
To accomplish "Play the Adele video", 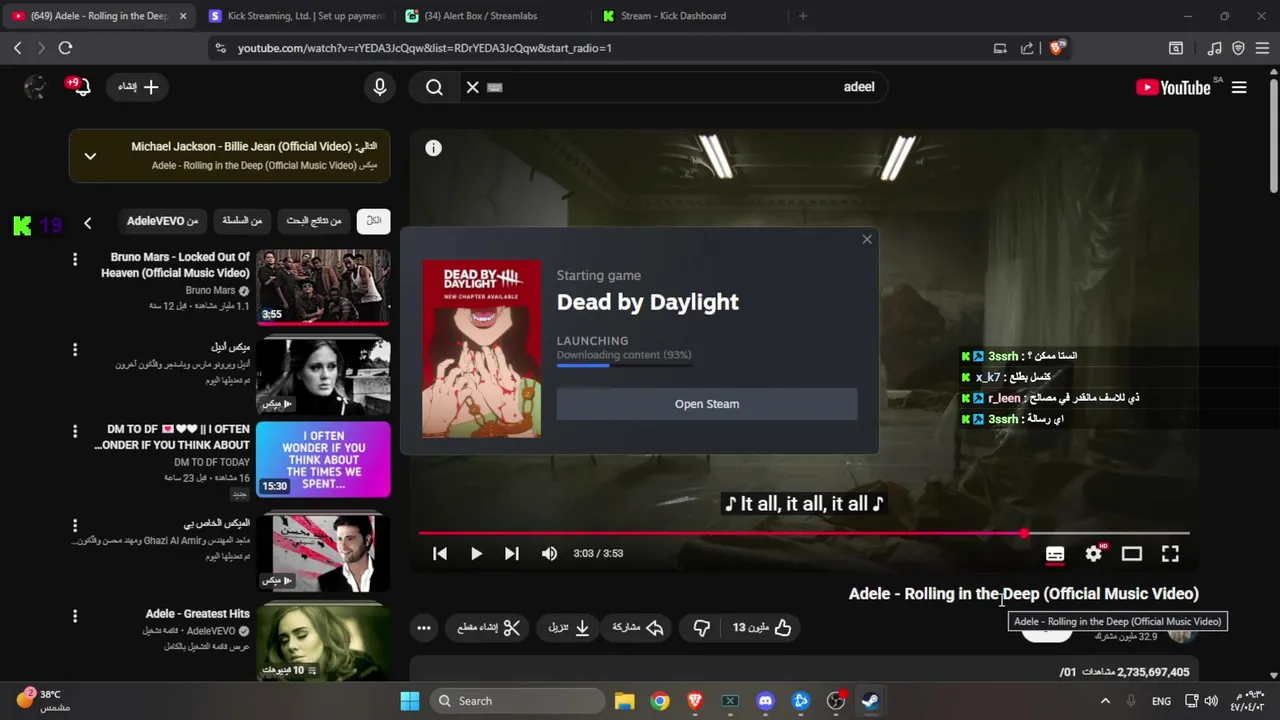I will tap(476, 553).
